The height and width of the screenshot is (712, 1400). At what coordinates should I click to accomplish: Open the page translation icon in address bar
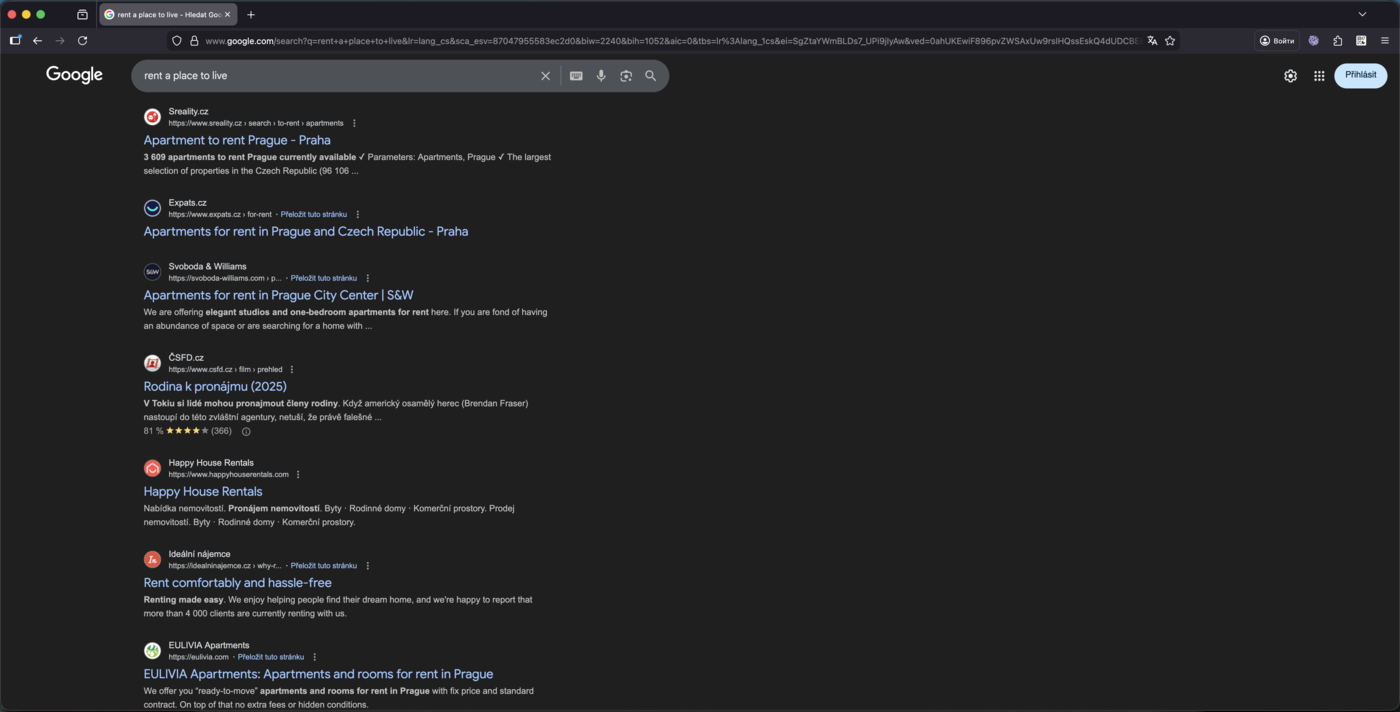pyautogui.click(x=1151, y=41)
